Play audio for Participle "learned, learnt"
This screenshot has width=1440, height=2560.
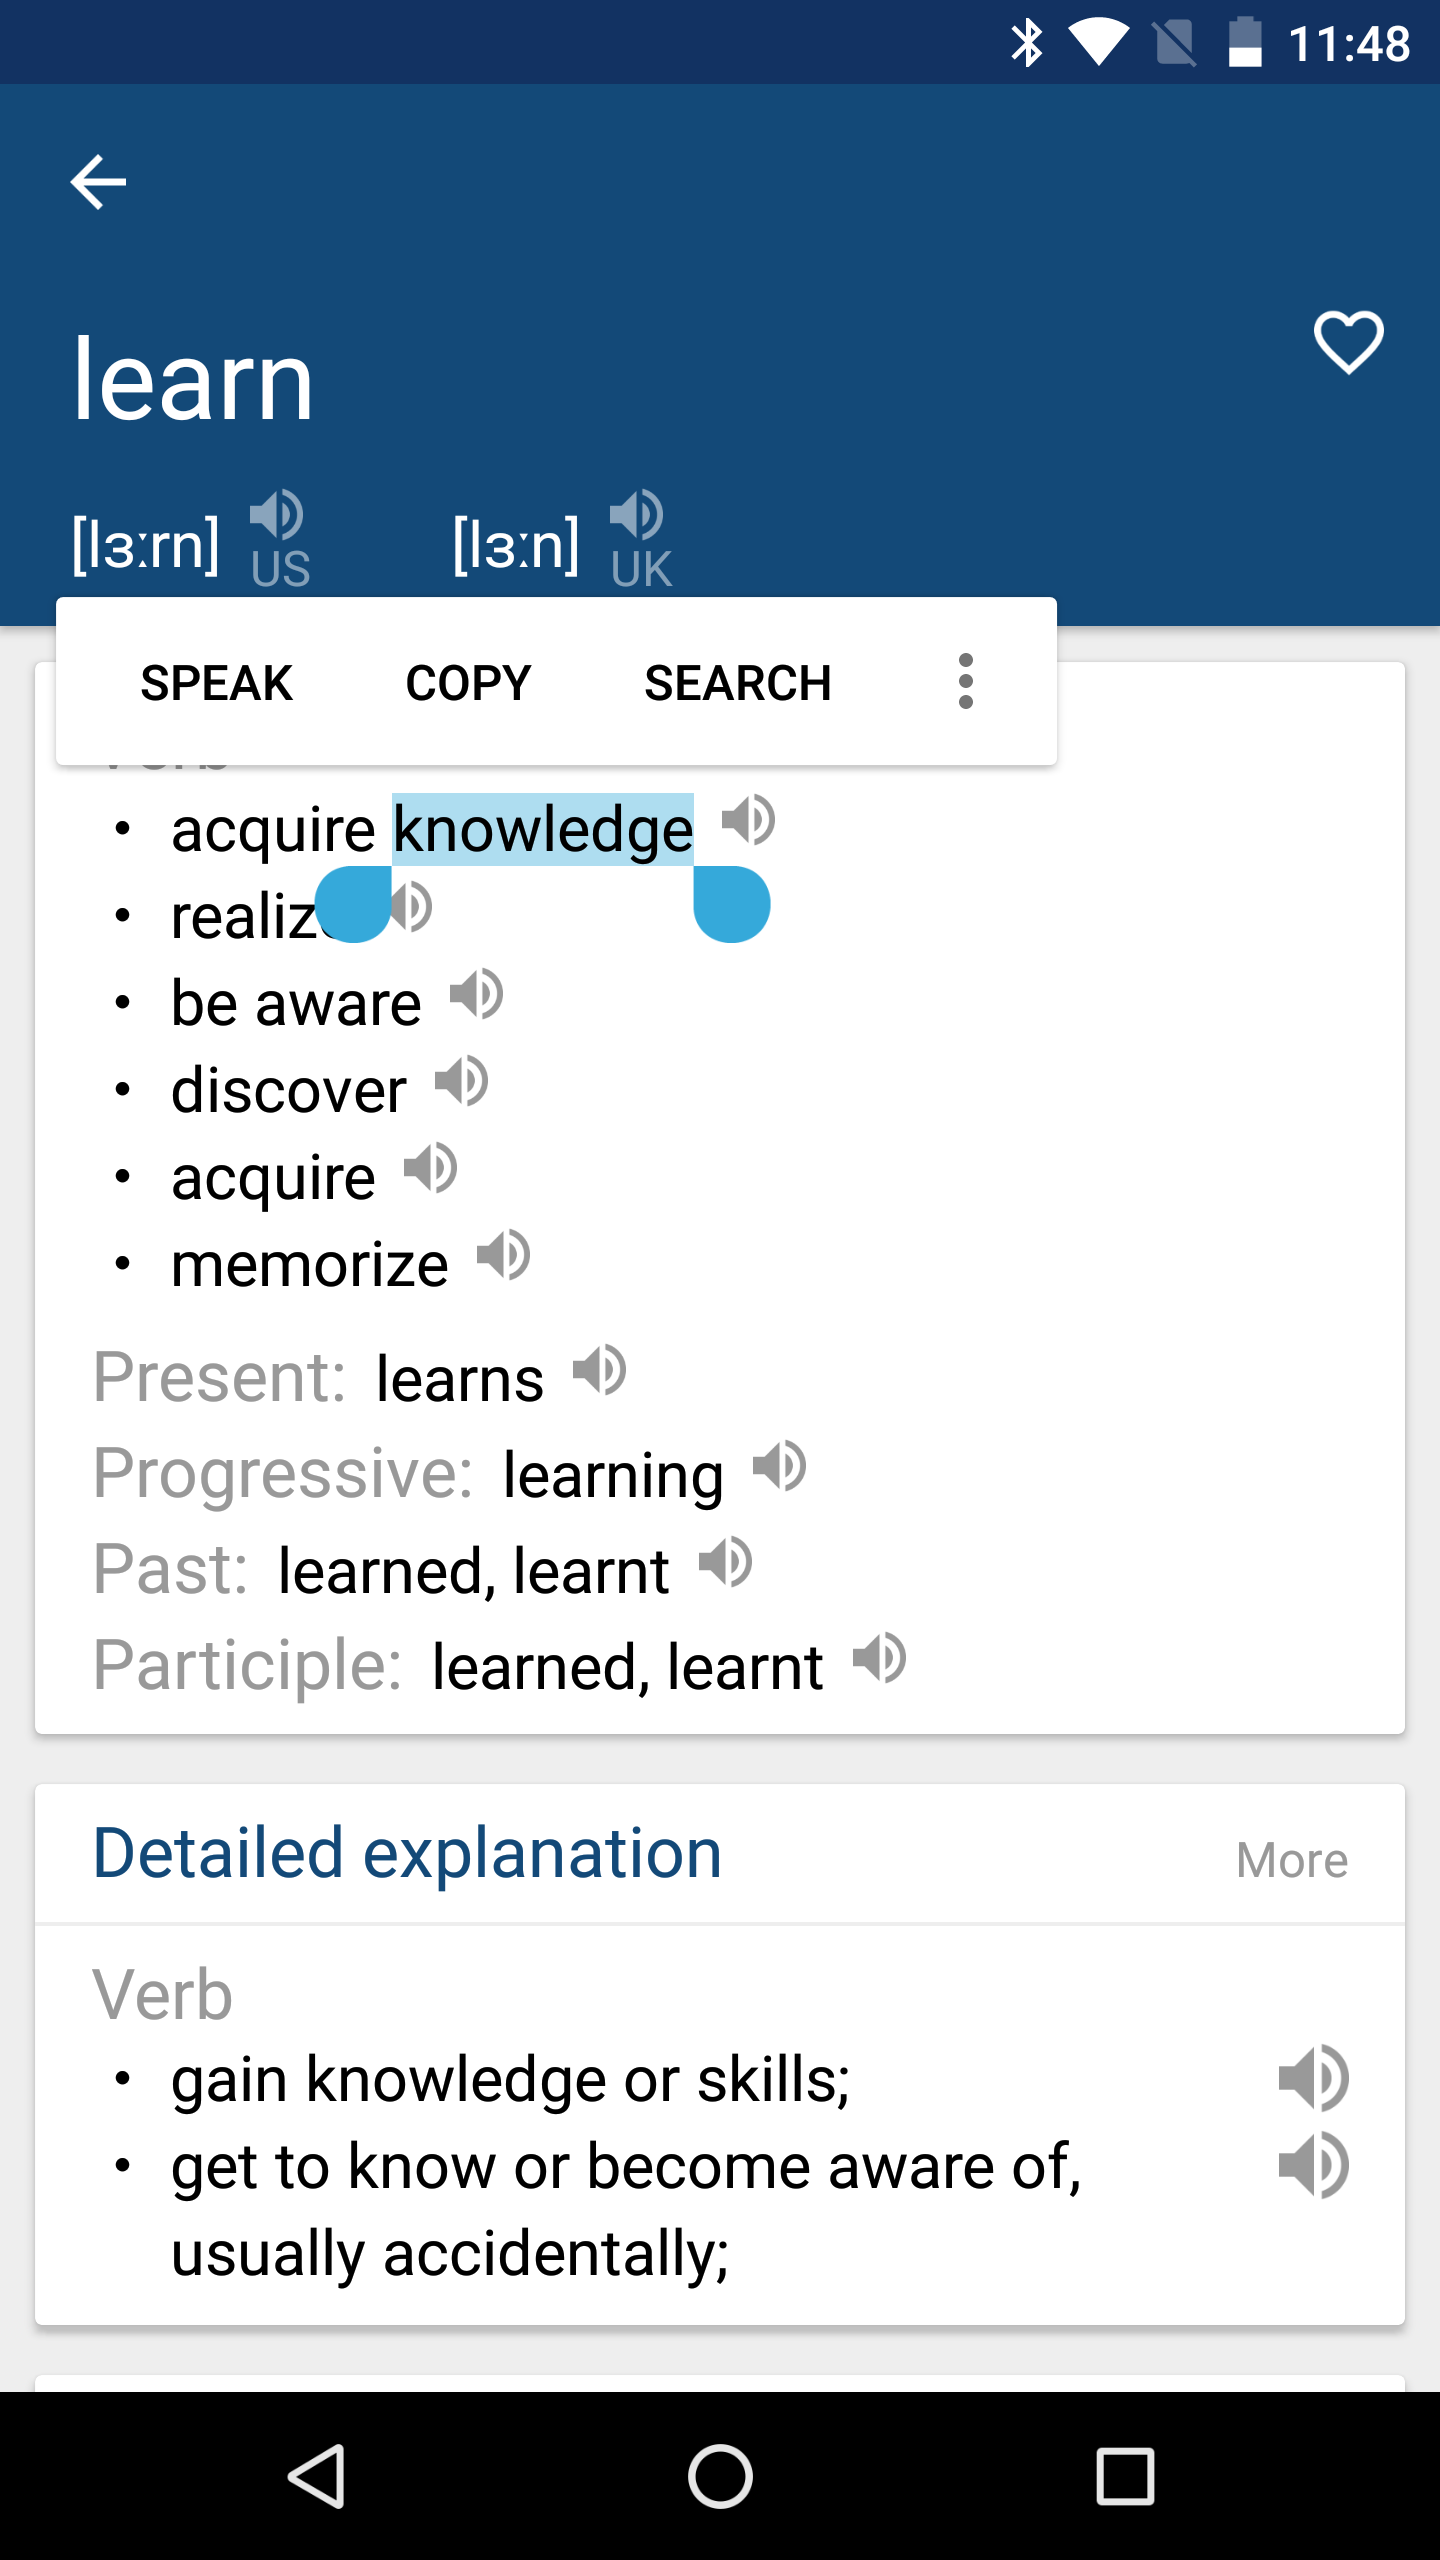[x=880, y=1659]
